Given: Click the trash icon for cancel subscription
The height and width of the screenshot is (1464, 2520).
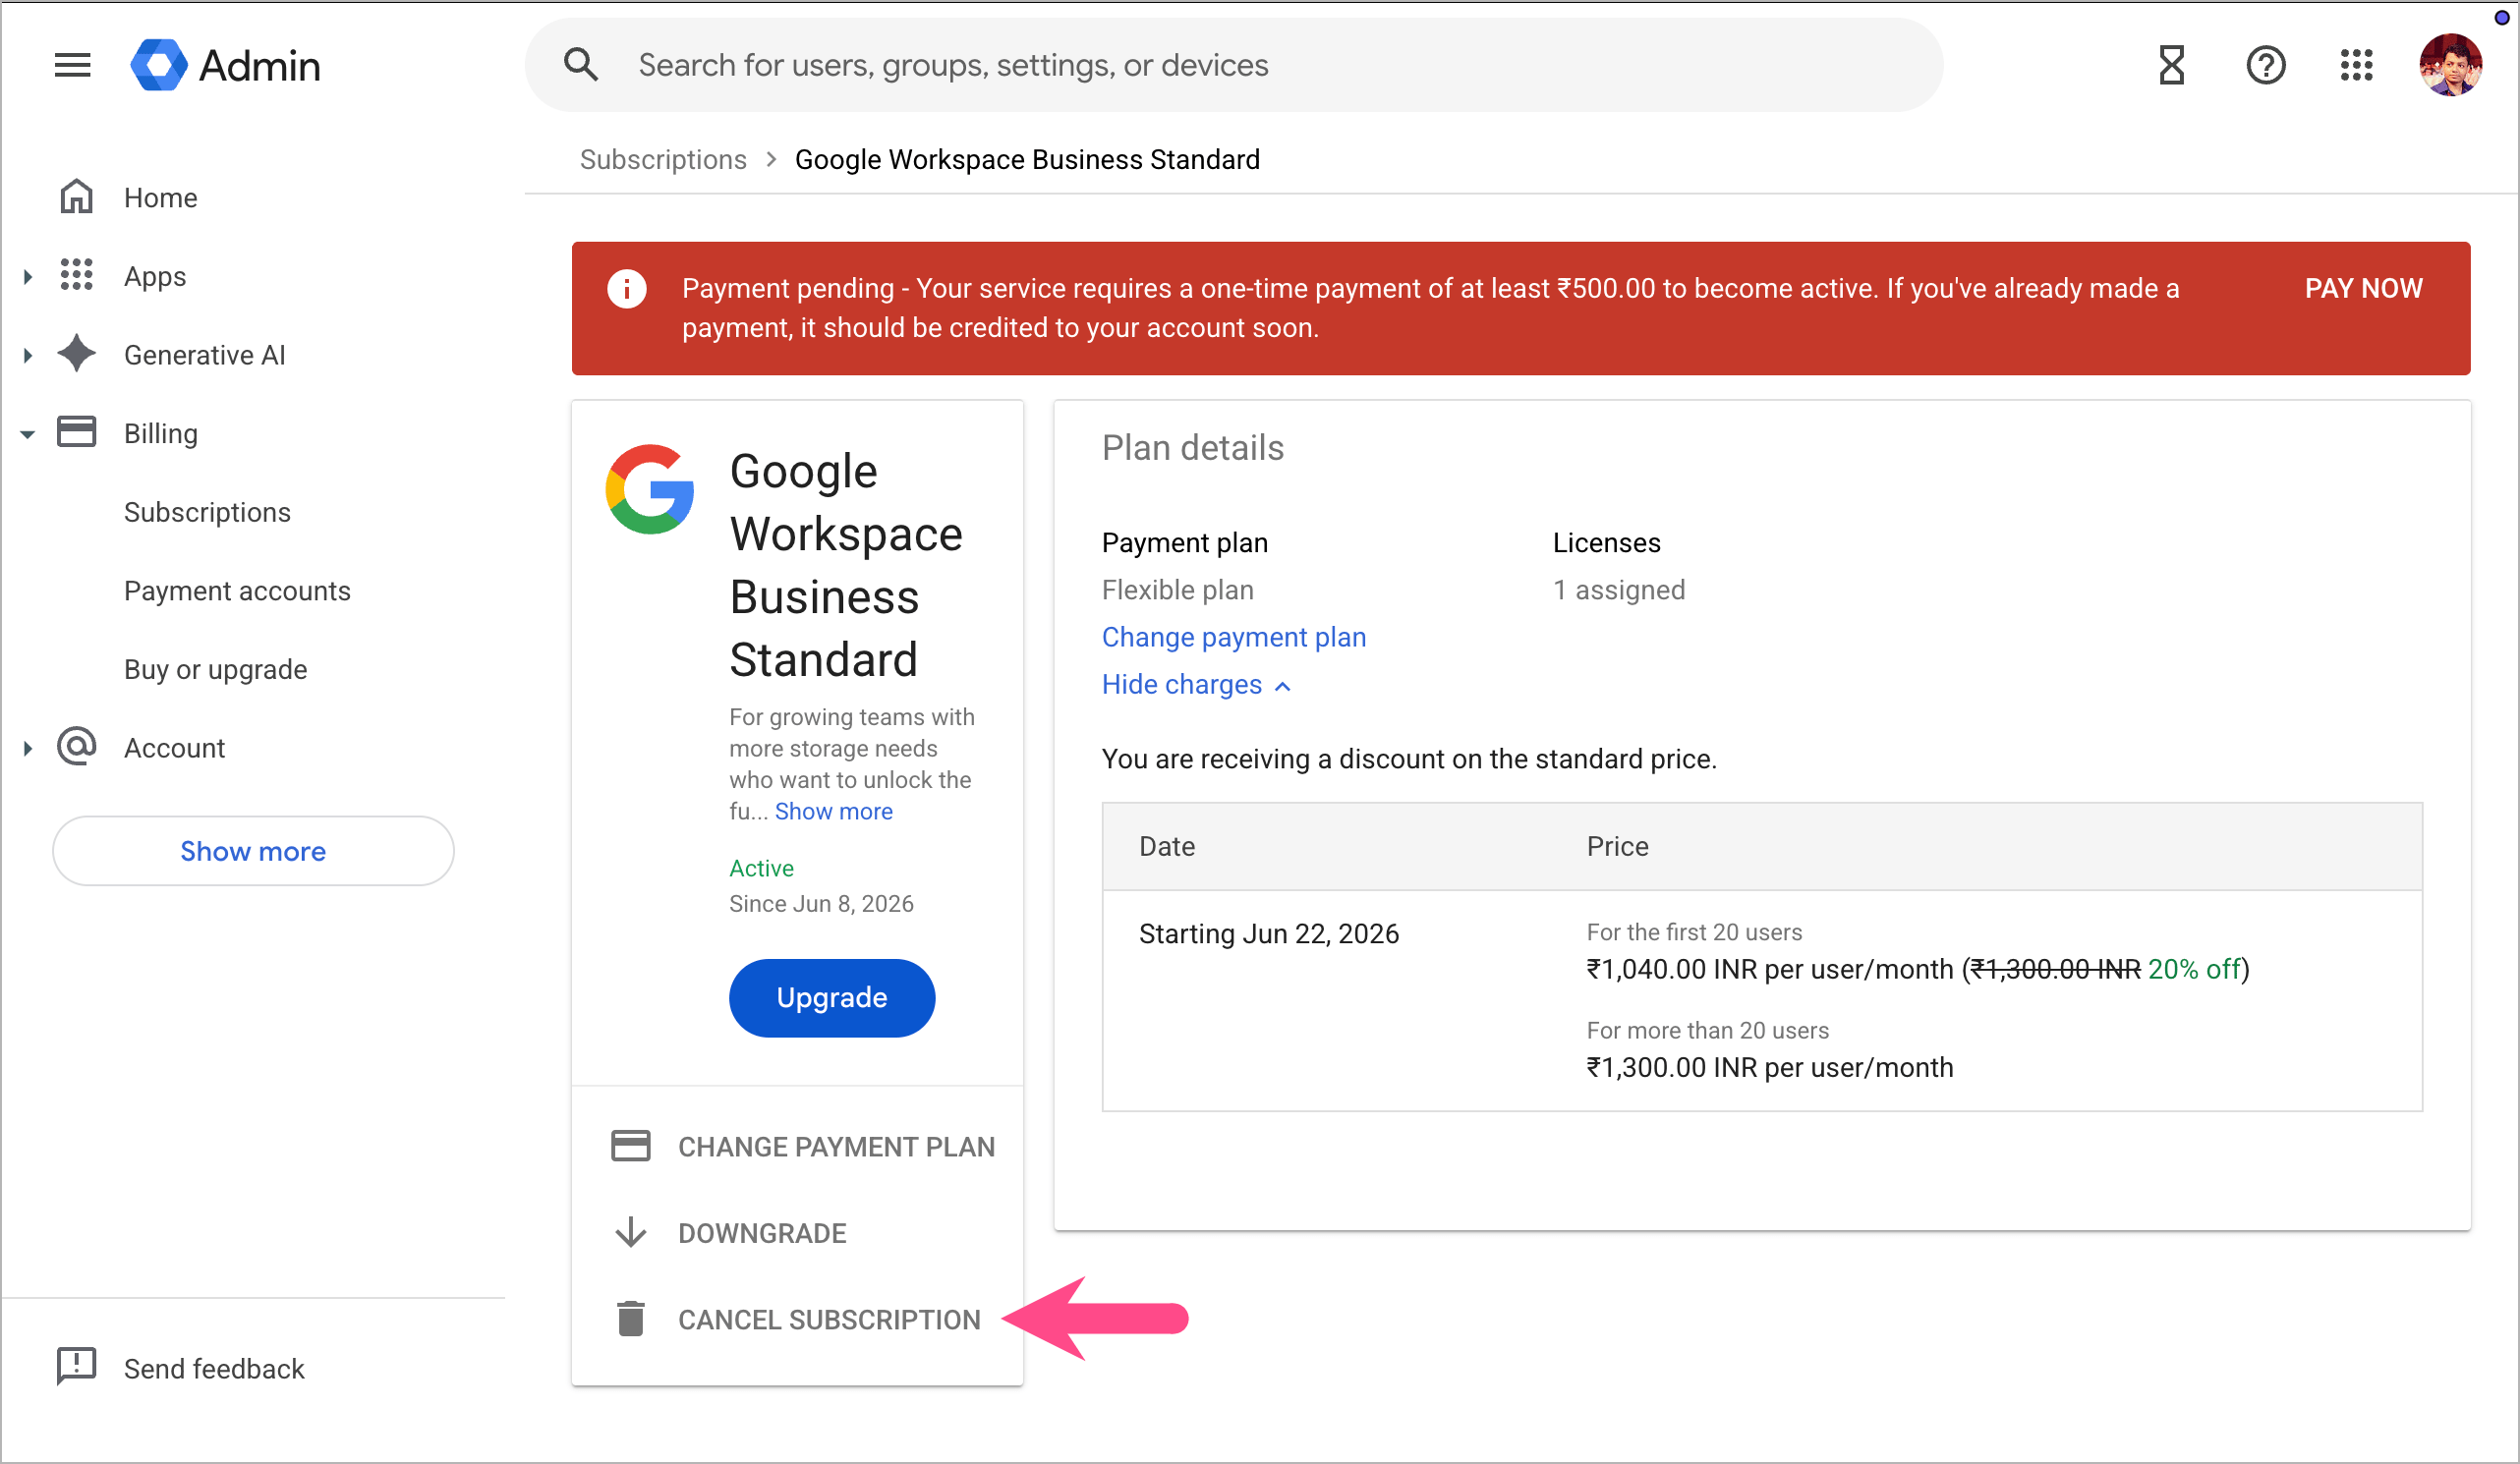Looking at the screenshot, I should 631,1319.
